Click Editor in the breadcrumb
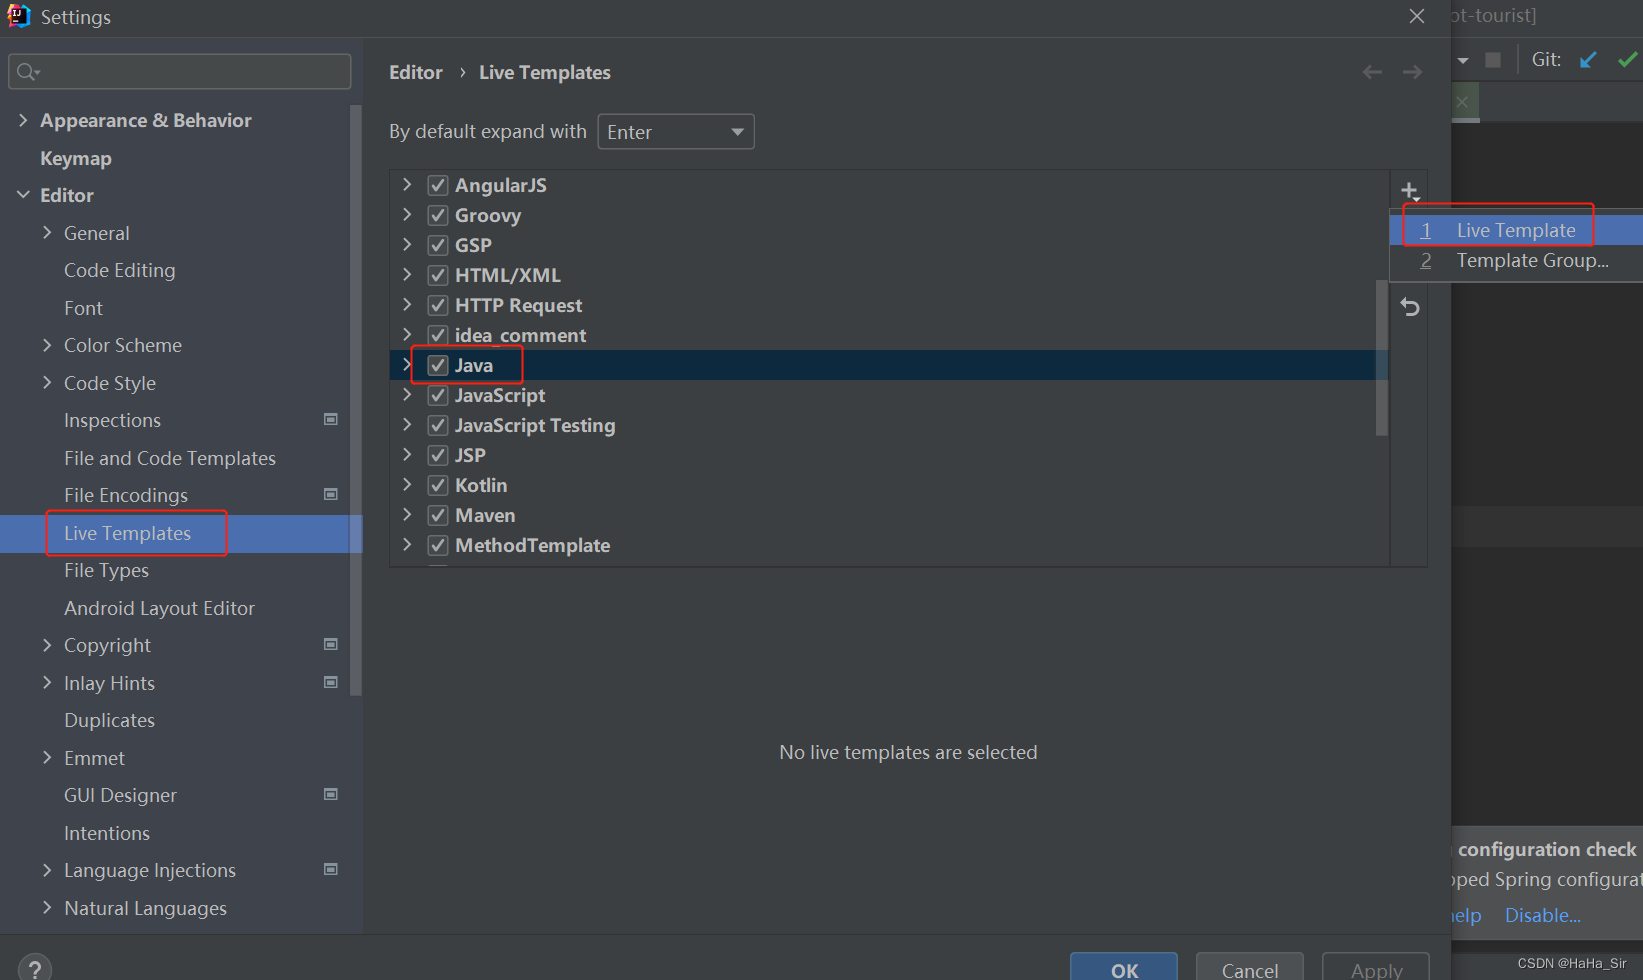This screenshot has height=980, width=1643. [416, 72]
